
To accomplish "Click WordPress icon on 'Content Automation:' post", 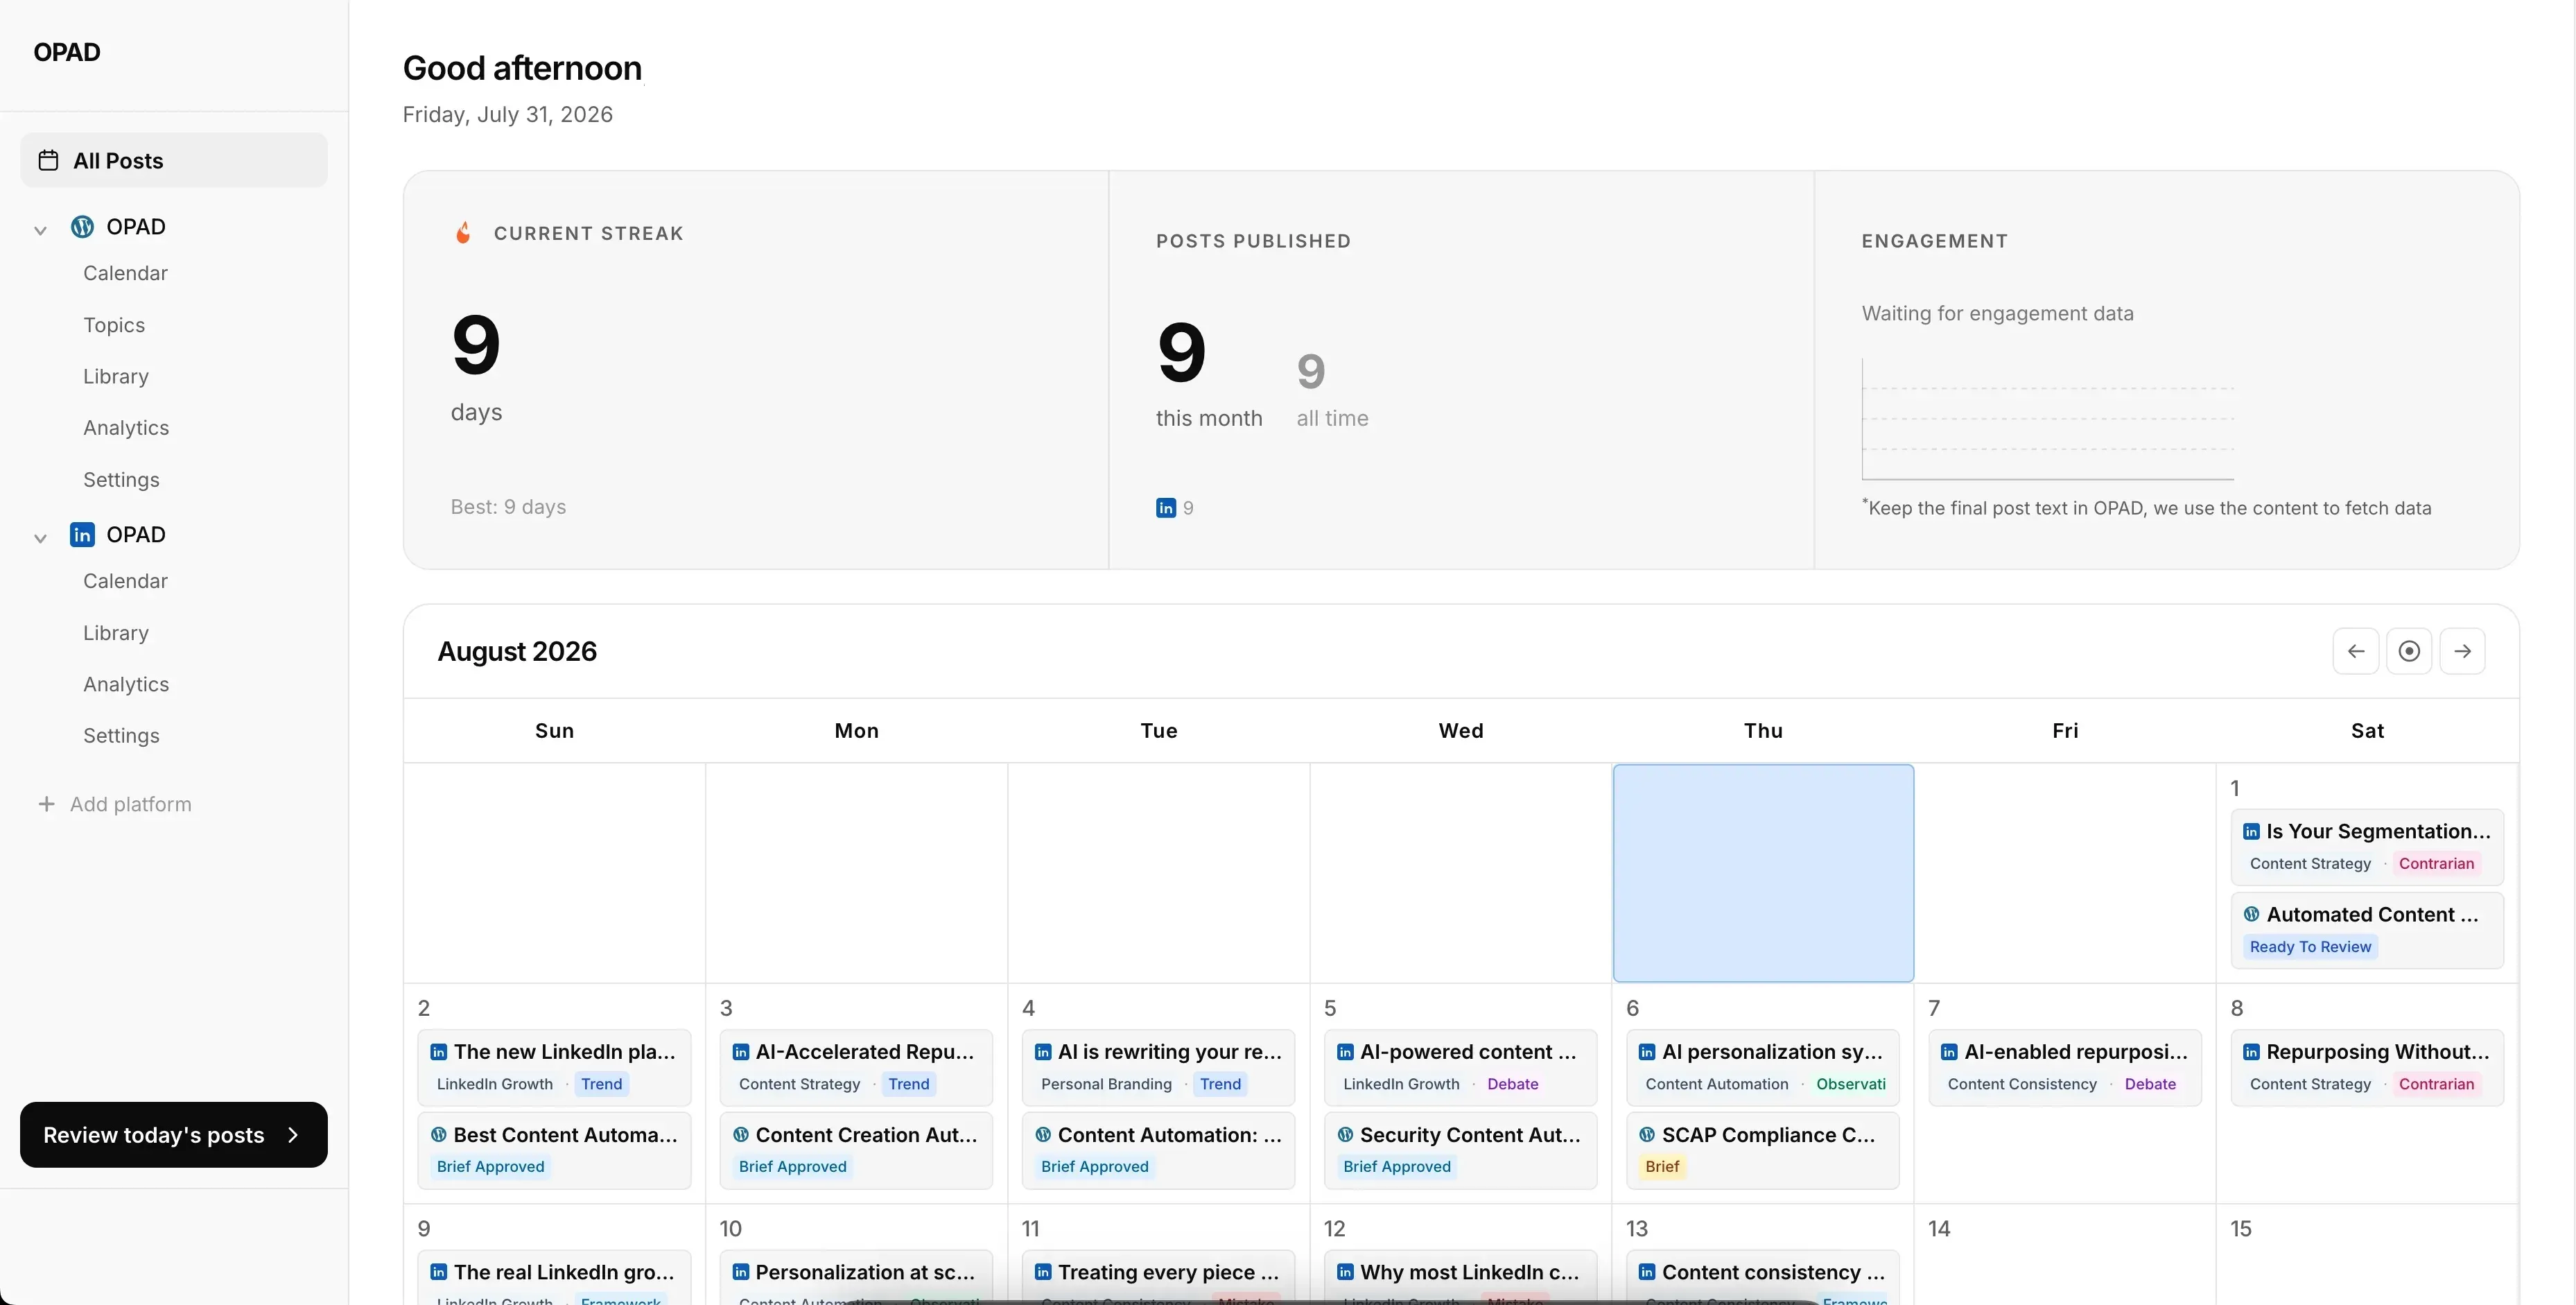I will 1042,1135.
